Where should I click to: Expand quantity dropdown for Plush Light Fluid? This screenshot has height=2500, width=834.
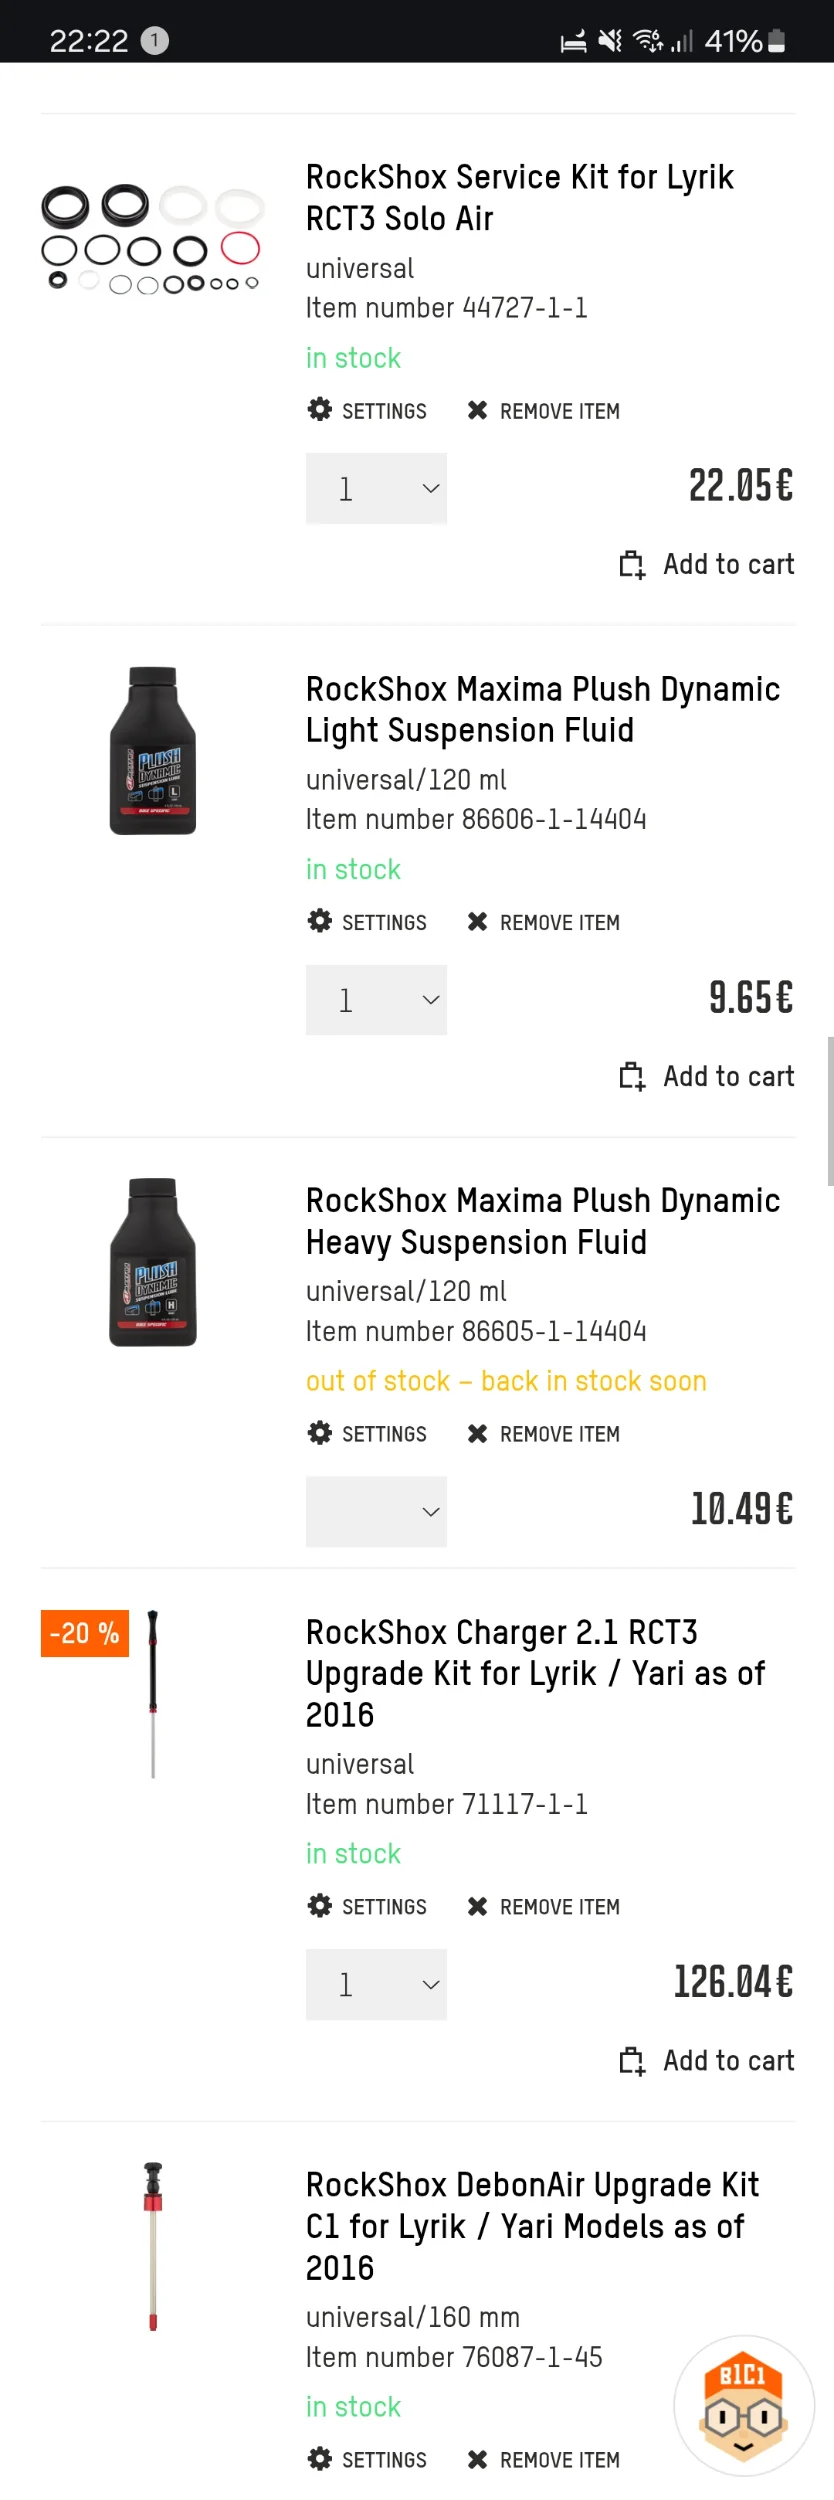(376, 1000)
